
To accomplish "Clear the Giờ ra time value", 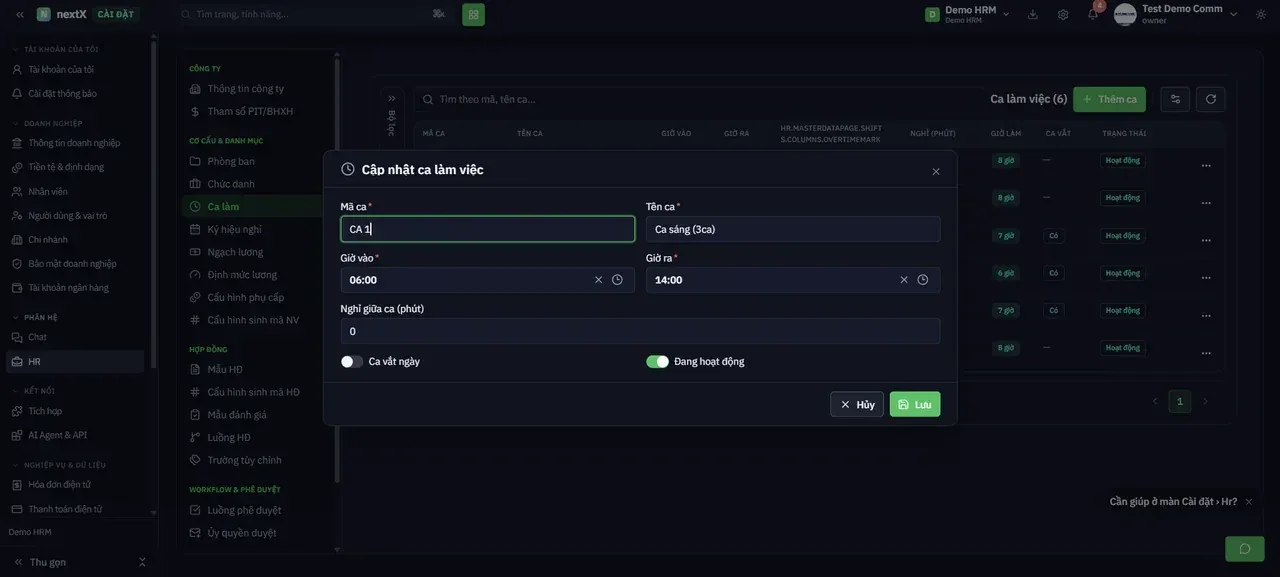I will pos(904,280).
